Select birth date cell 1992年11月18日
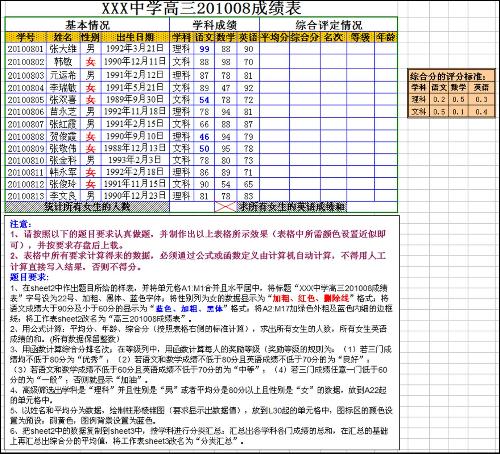Image resolution: width=500 pixels, height=454 pixels. point(135,111)
